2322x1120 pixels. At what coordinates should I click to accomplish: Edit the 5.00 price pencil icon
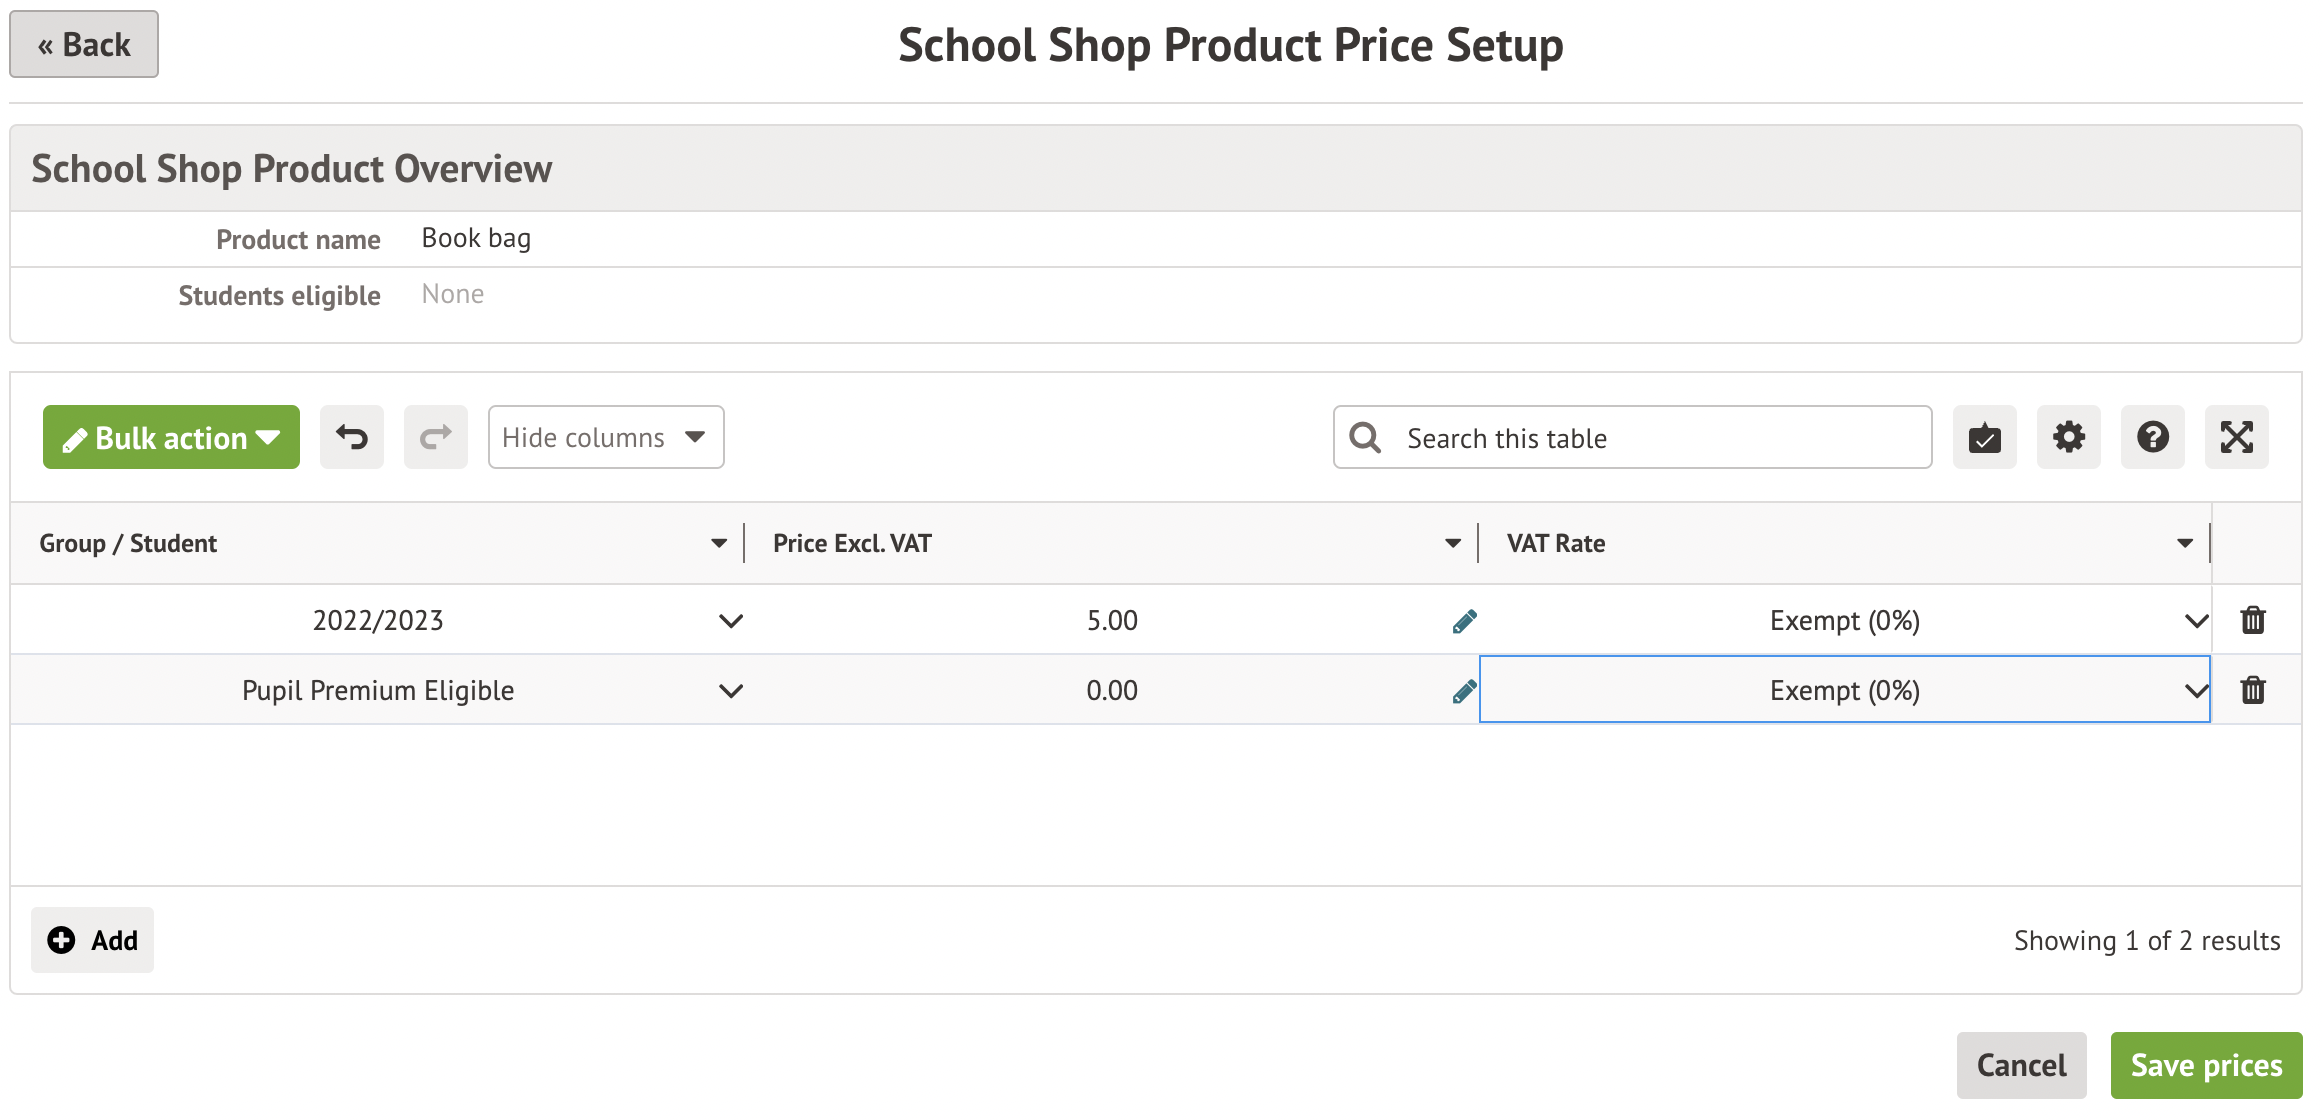coord(1464,621)
